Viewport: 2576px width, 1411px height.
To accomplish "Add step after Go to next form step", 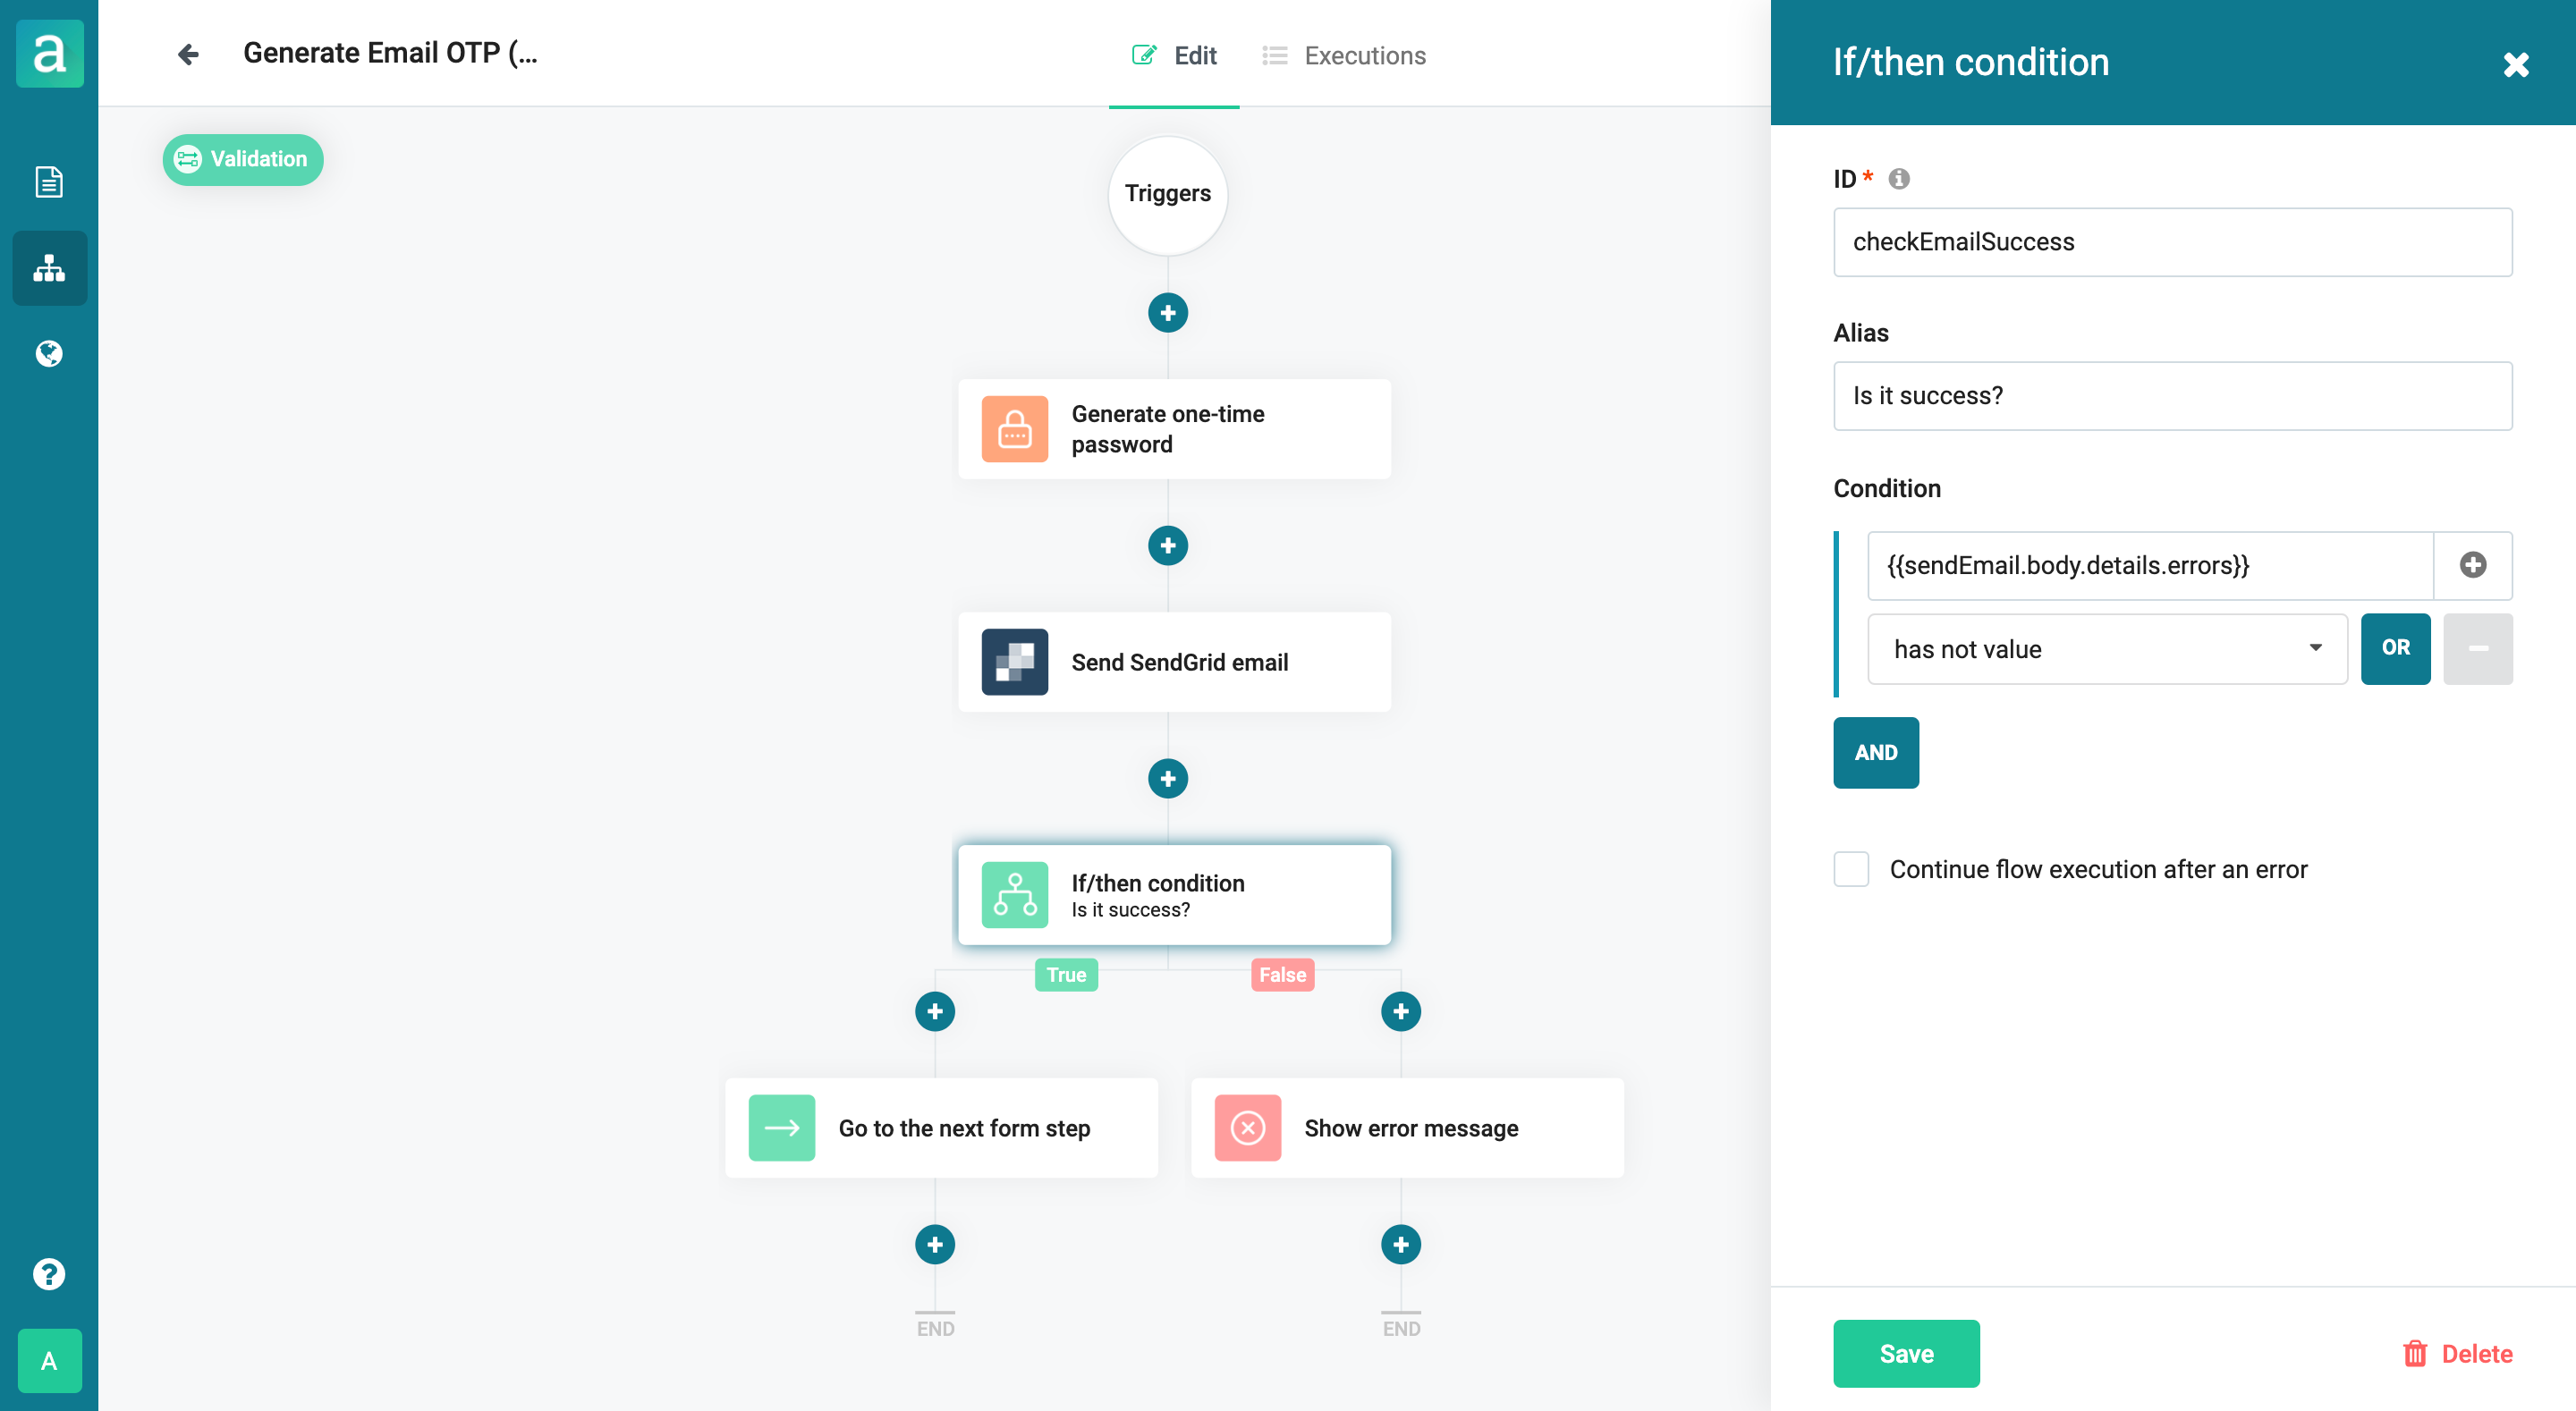I will click(x=934, y=1244).
